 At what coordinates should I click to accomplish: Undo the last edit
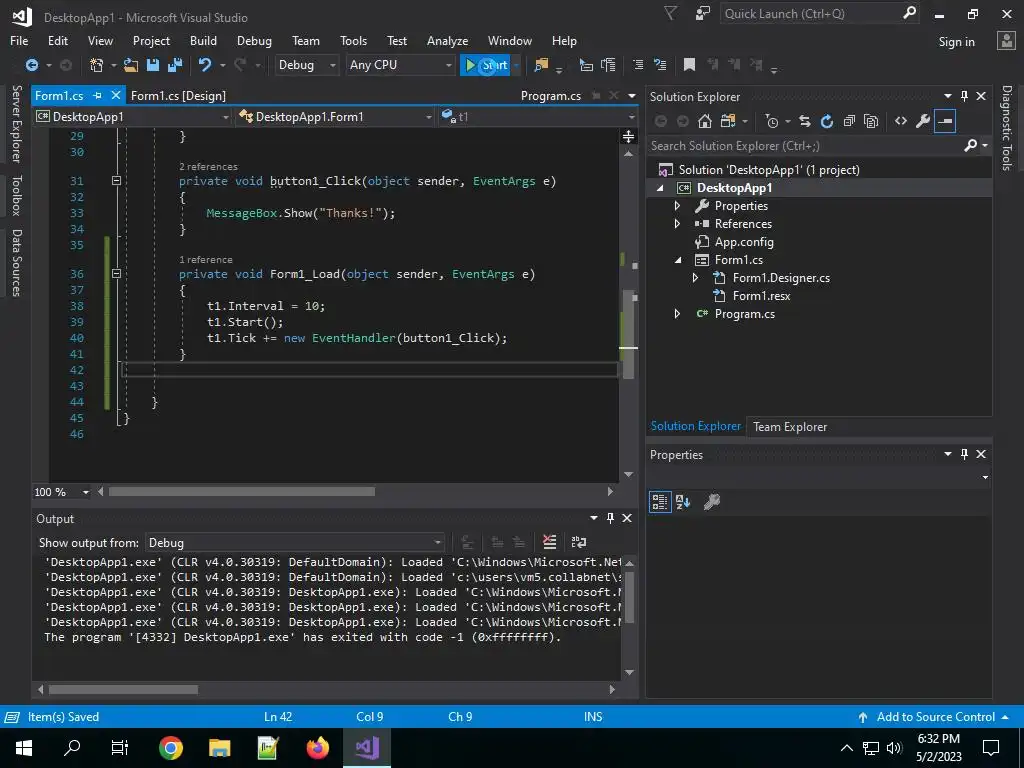pyautogui.click(x=205, y=65)
